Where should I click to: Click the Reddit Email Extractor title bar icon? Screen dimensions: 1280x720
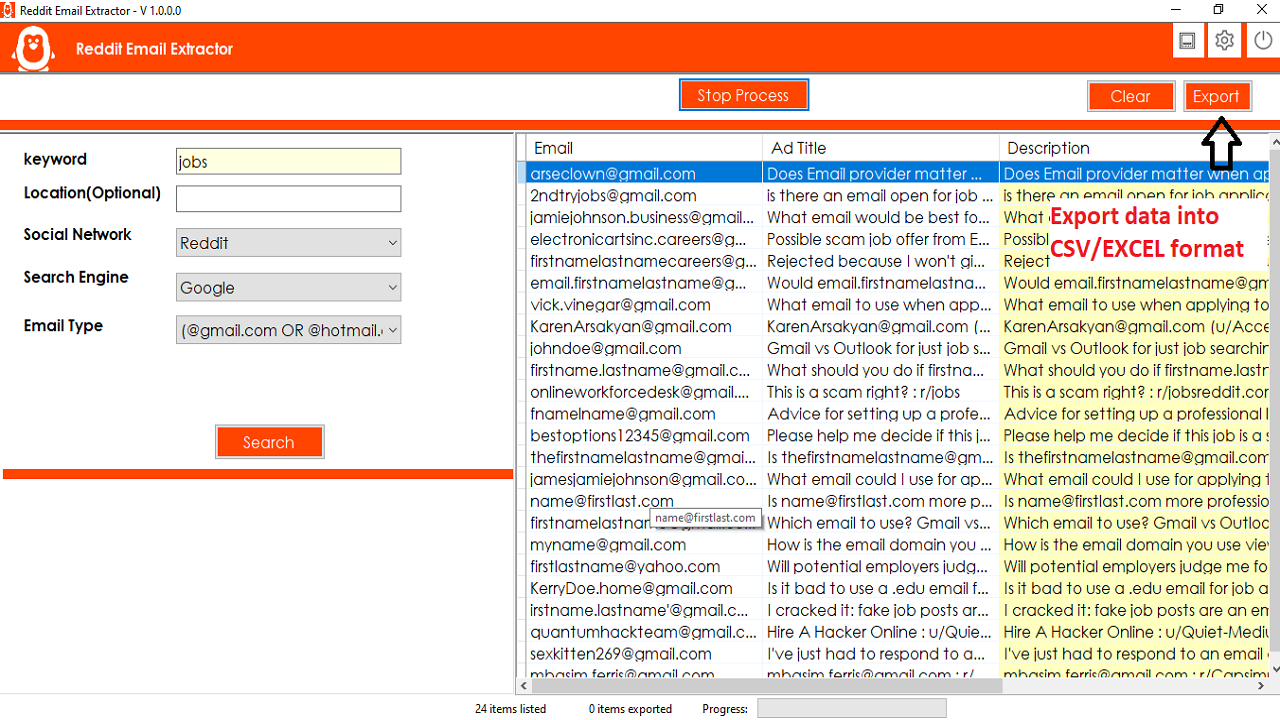(10, 9)
